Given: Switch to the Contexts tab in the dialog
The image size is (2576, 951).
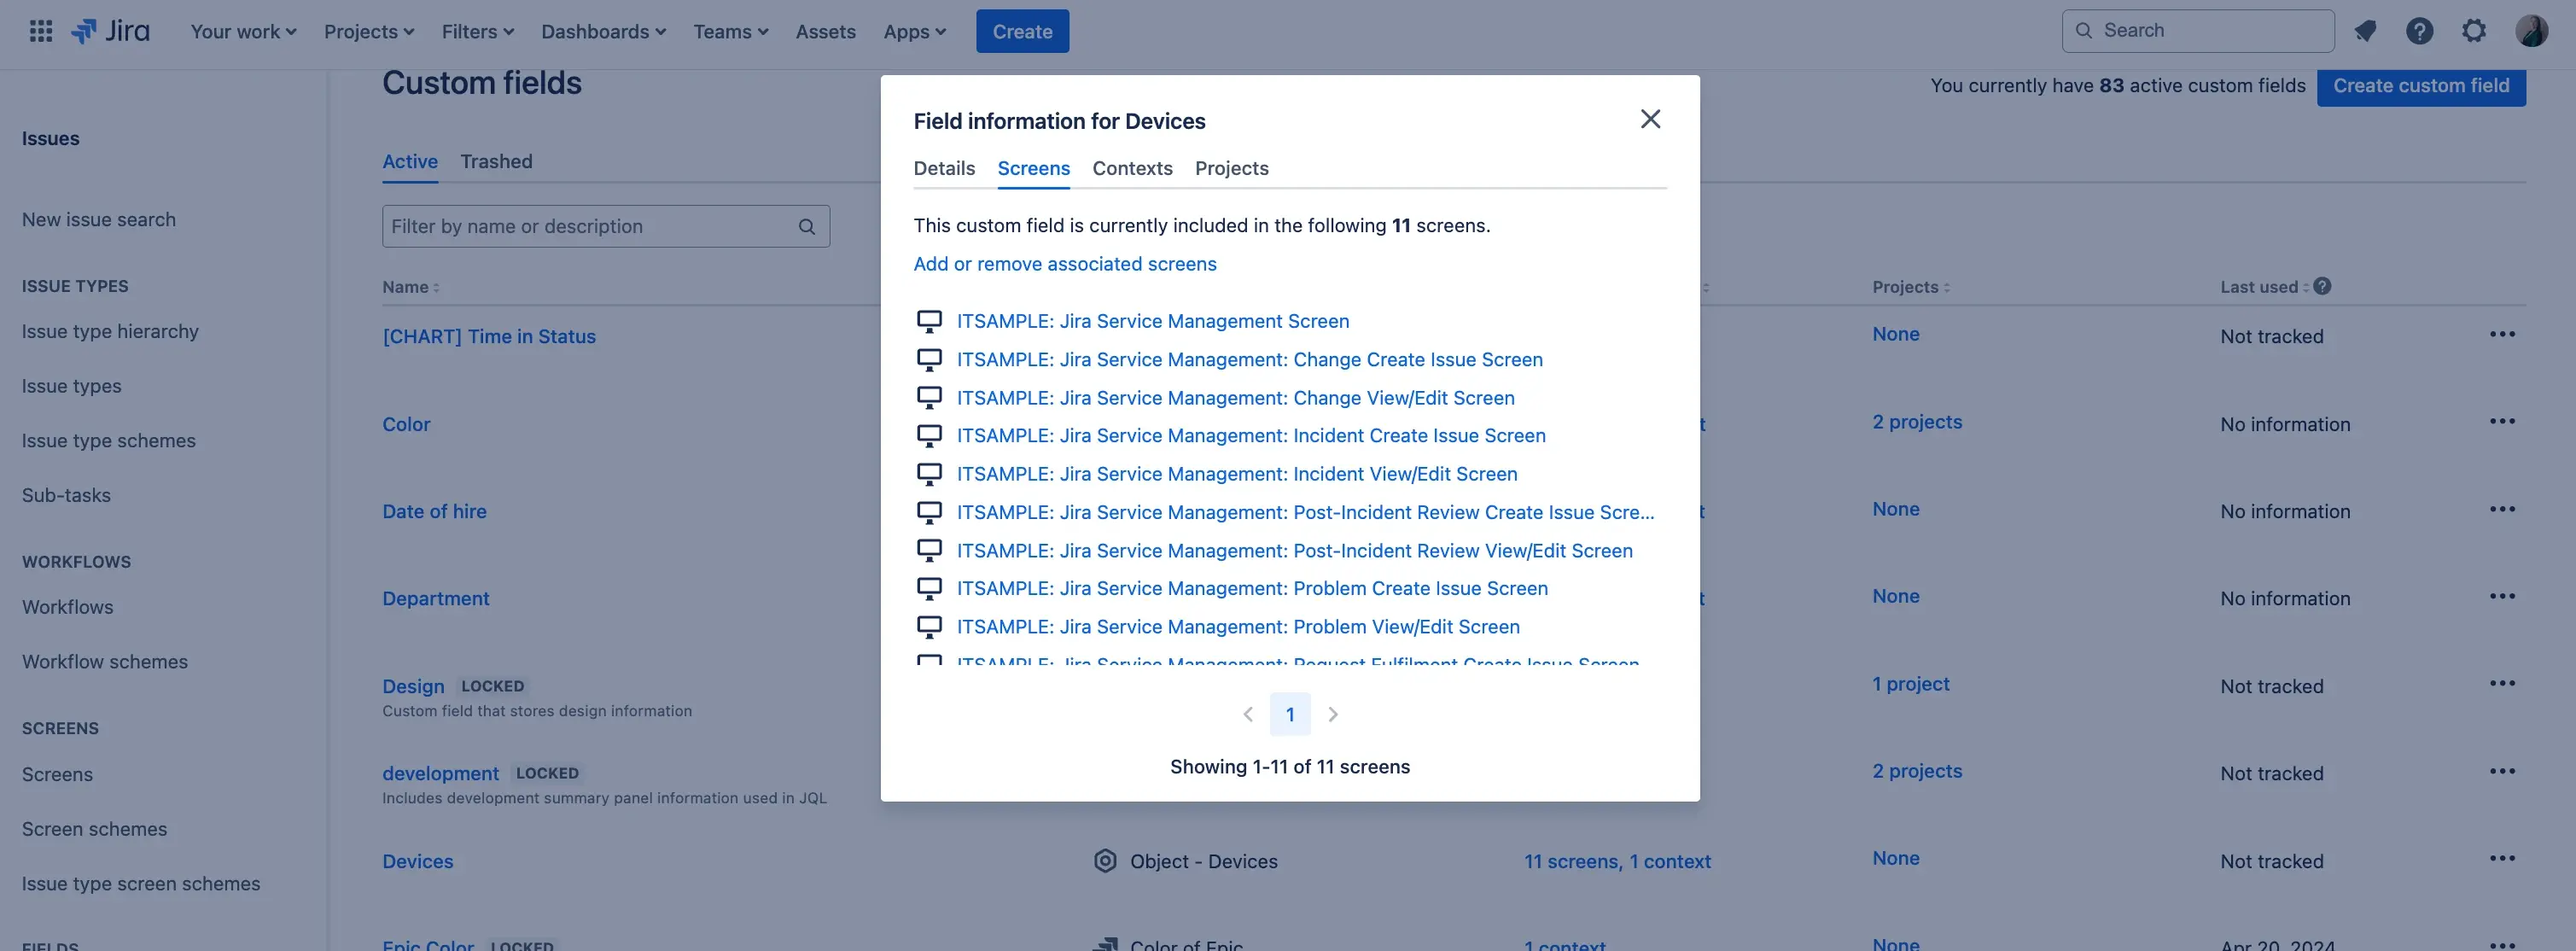Looking at the screenshot, I should 1132,168.
